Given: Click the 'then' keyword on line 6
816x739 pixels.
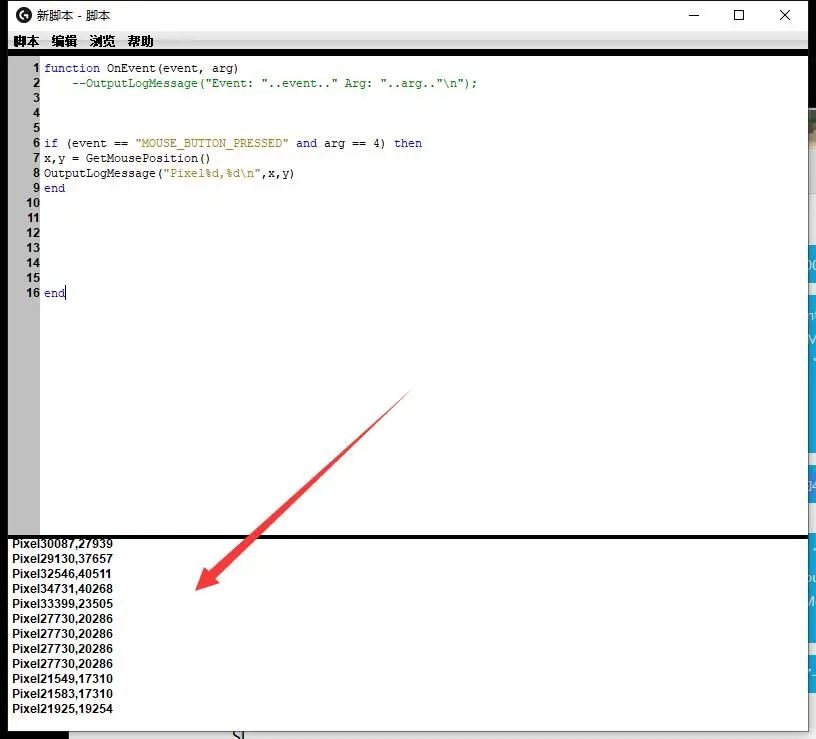Looking at the screenshot, I should 408,143.
